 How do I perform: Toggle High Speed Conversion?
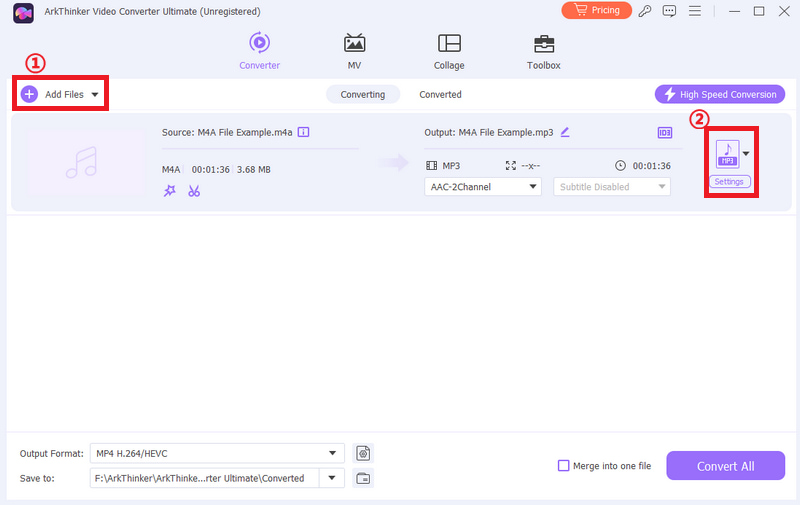(x=719, y=94)
